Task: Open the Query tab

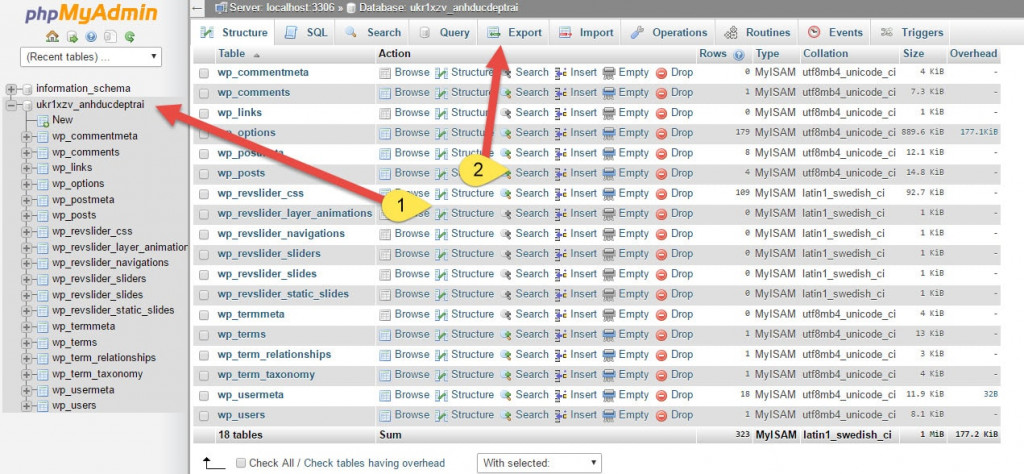Action: [444, 33]
